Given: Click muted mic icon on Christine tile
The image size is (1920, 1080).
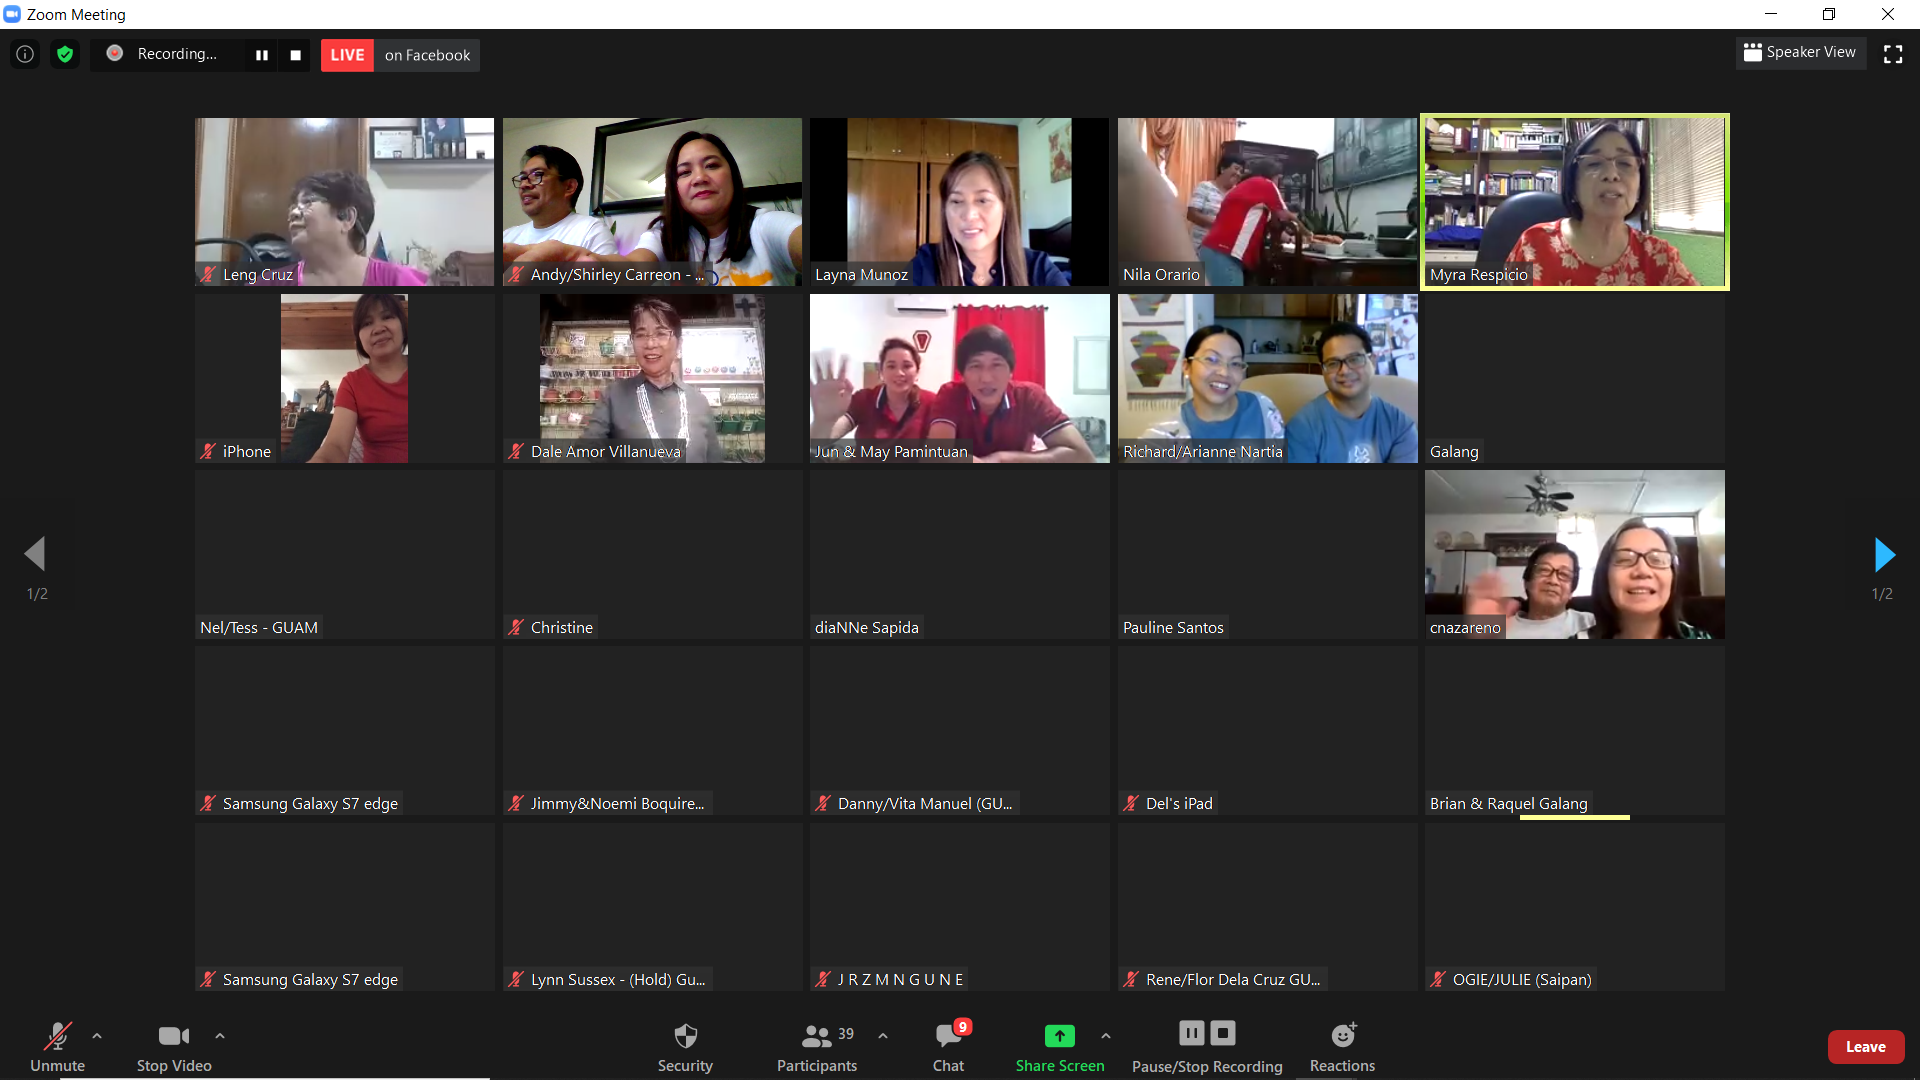Looking at the screenshot, I should coord(516,628).
